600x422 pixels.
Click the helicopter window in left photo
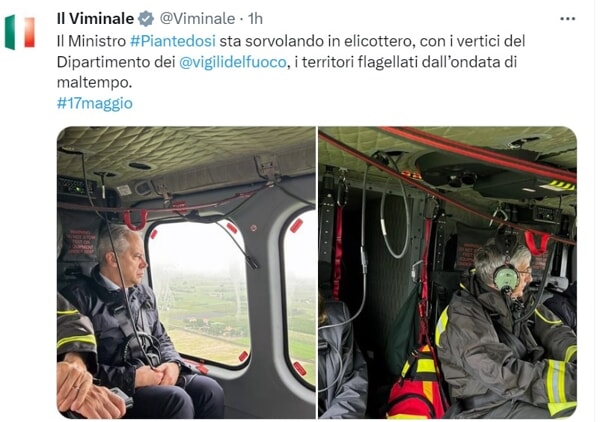coord(199,293)
